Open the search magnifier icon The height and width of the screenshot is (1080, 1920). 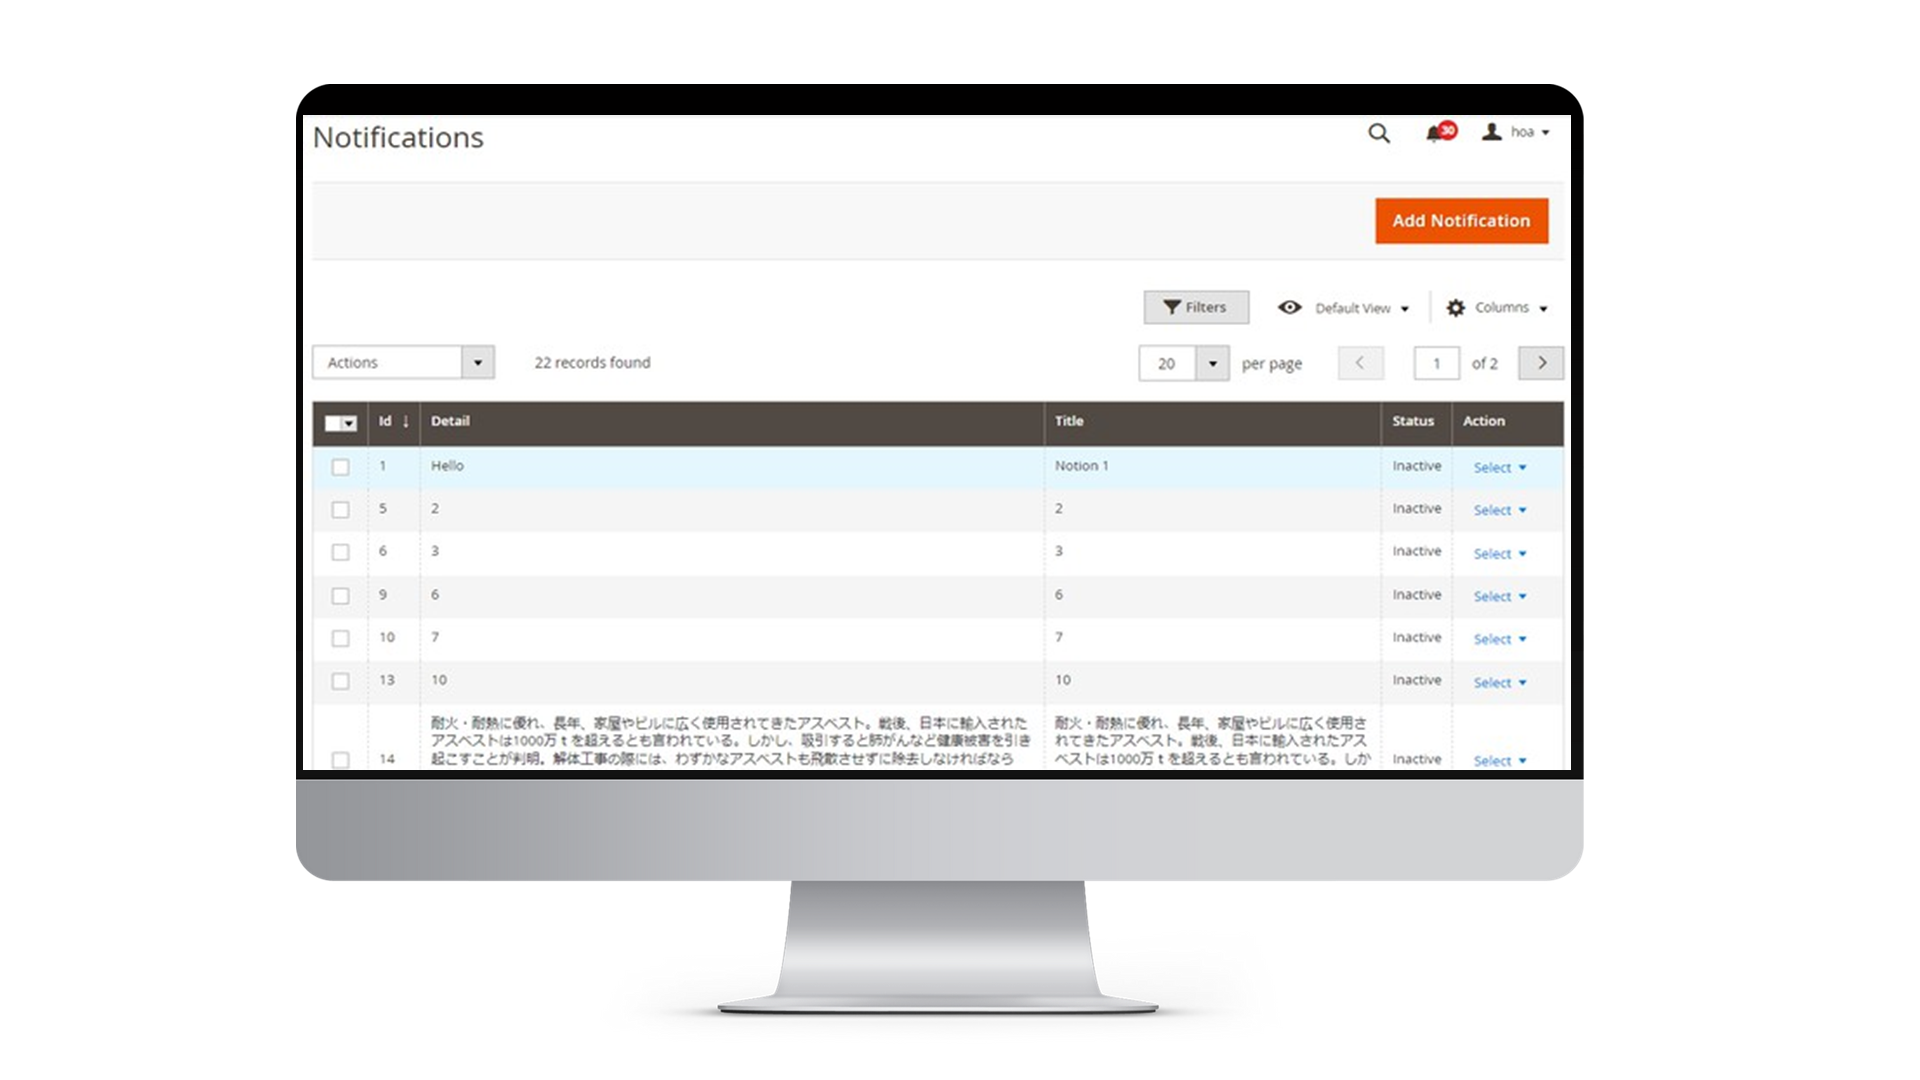coord(1379,133)
